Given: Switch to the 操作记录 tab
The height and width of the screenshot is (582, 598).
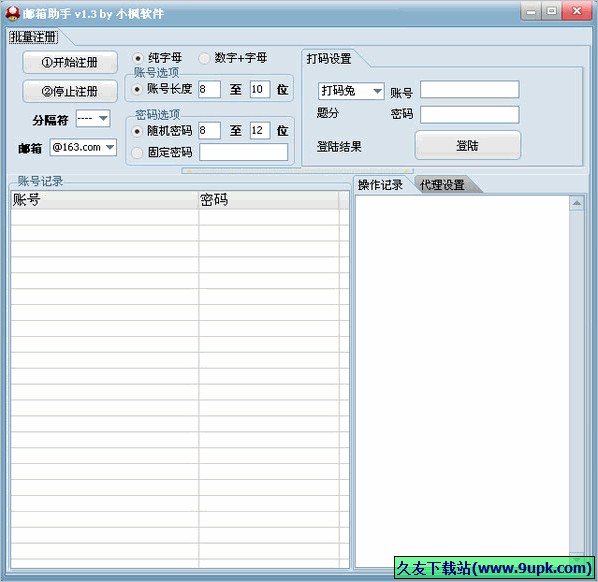Looking at the screenshot, I should 380,185.
